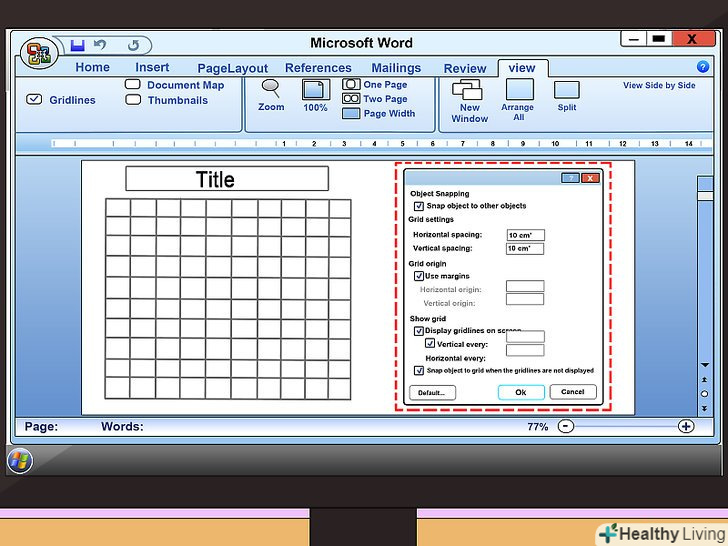Click browse object circle in scrollbar
This screenshot has height=546, width=728.
click(704, 394)
